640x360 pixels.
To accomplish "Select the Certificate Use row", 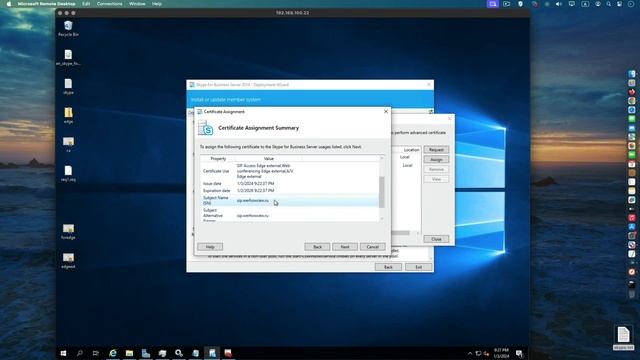I will (x=289, y=171).
